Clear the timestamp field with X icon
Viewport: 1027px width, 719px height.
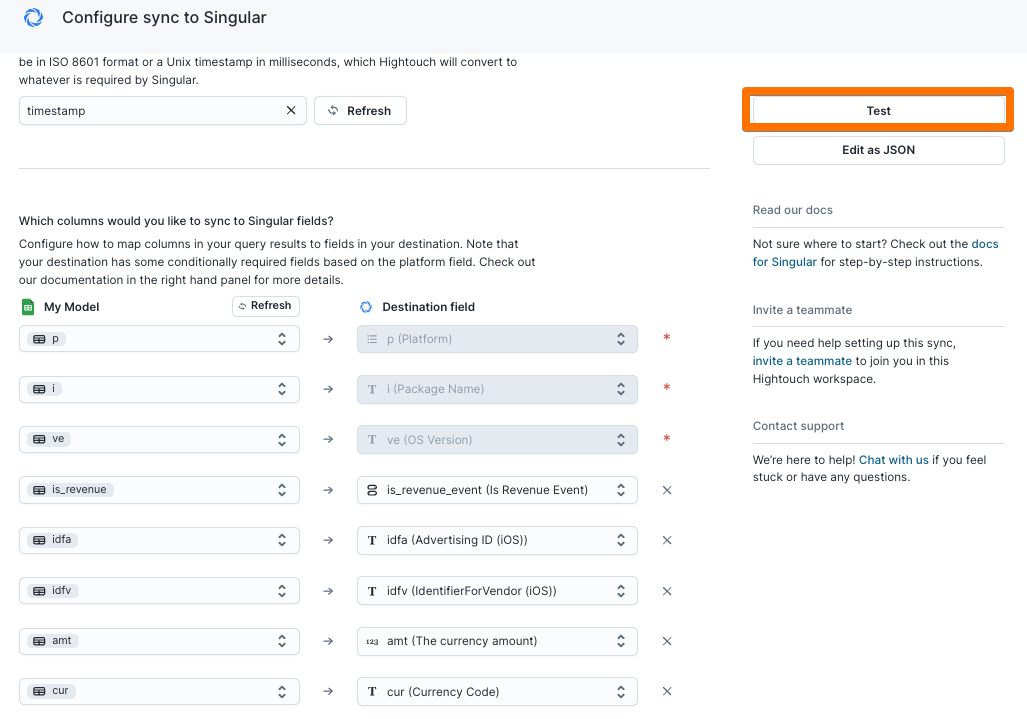[291, 111]
